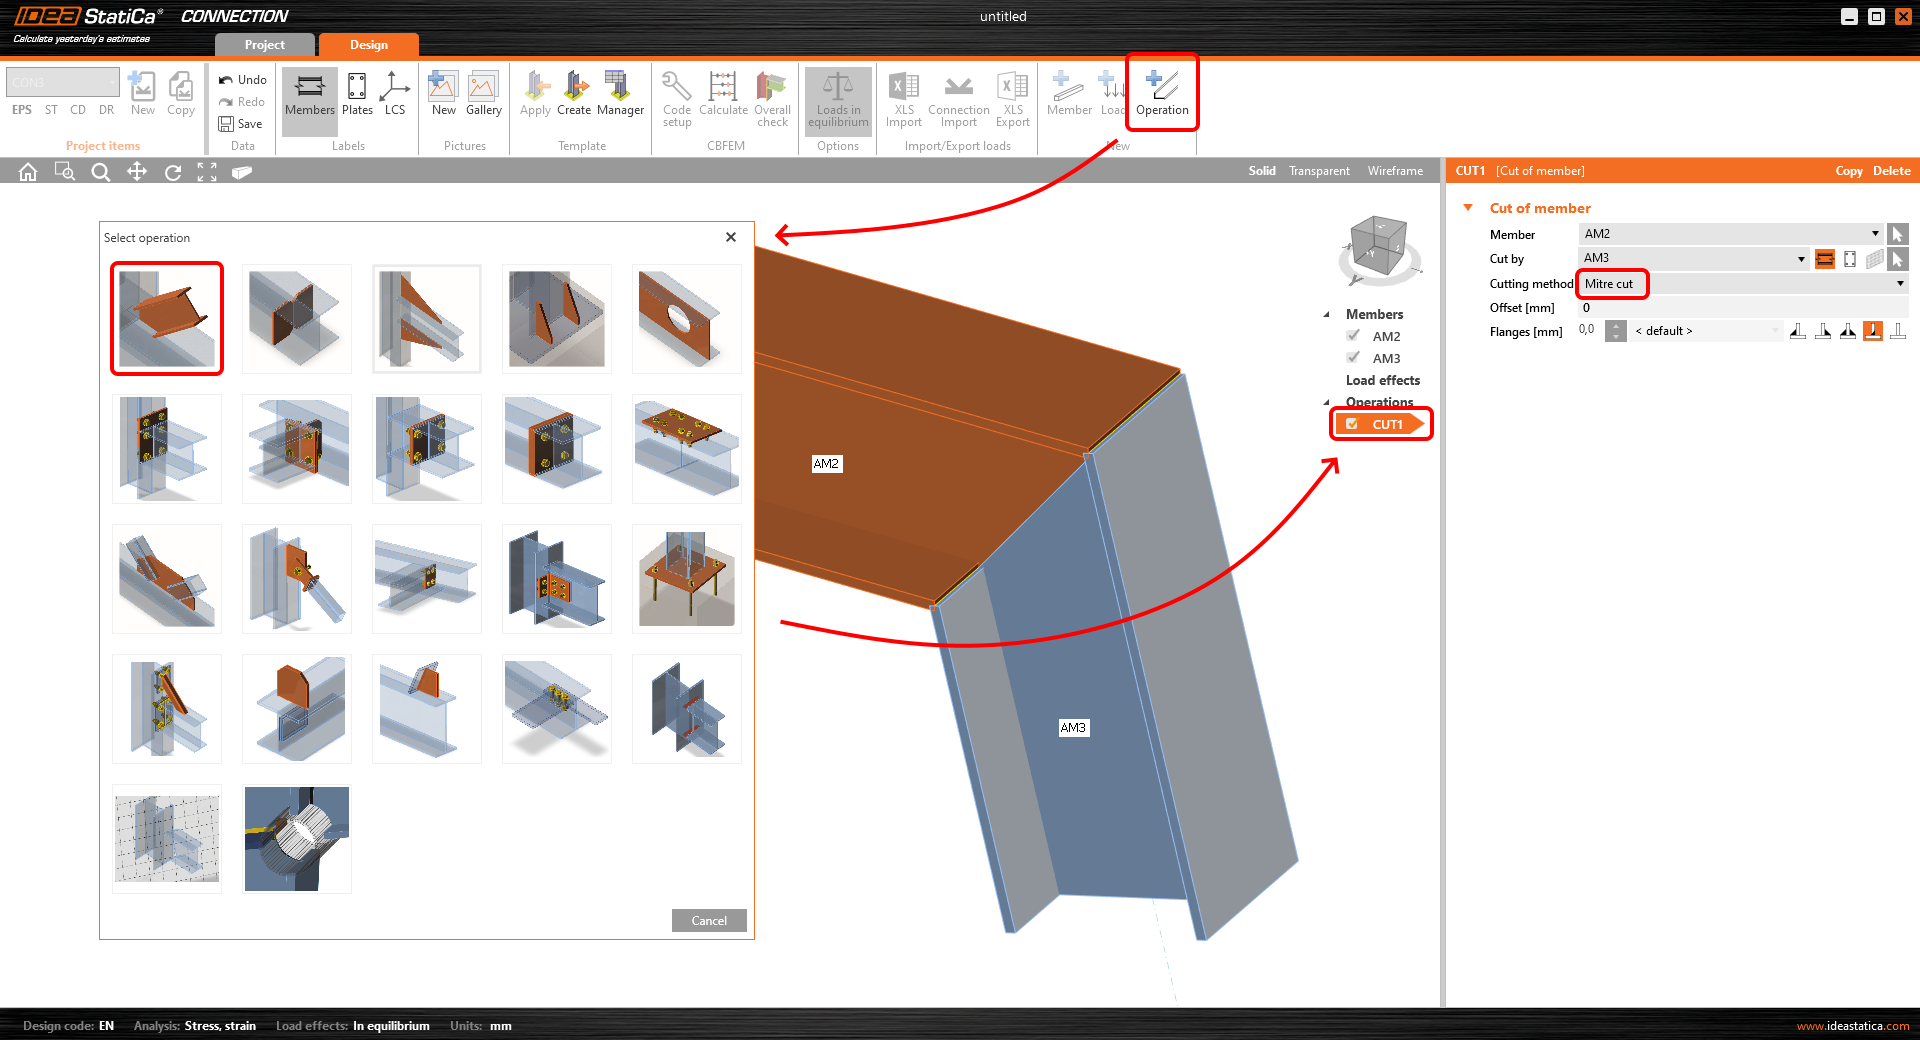Viewport: 1920px width, 1040px height.
Task: Activate the zoom magnifier tool
Action: [100, 172]
